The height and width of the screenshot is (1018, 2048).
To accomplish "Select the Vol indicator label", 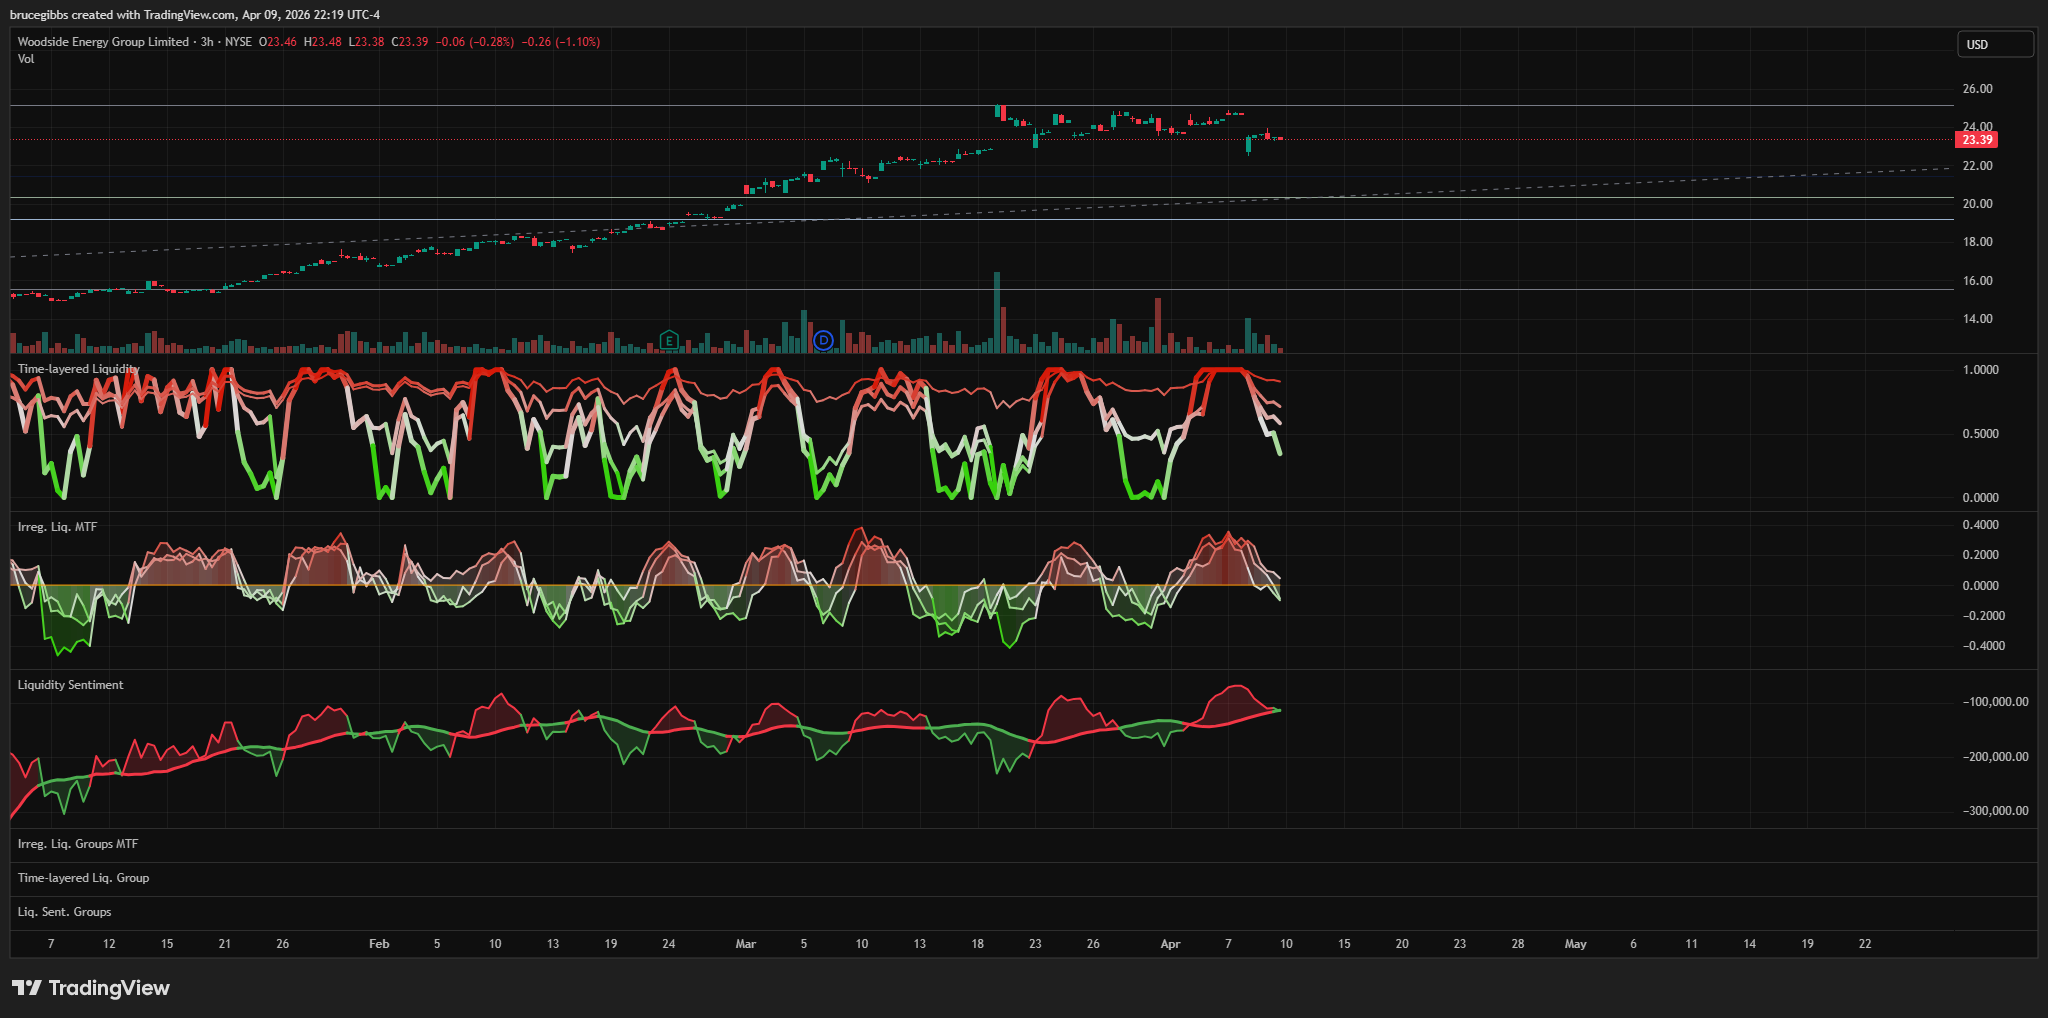I will (26, 59).
